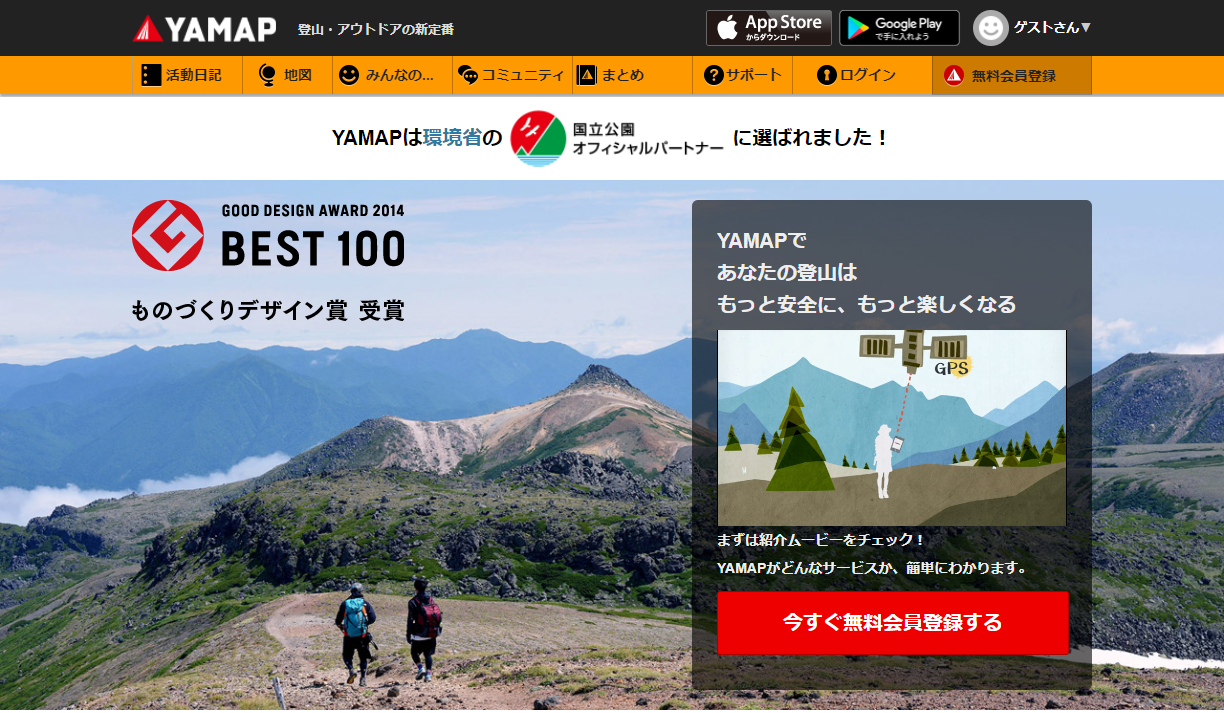Click the 国立公園オフィシャルパートナー logo
This screenshot has width=1224, height=713.
point(617,138)
